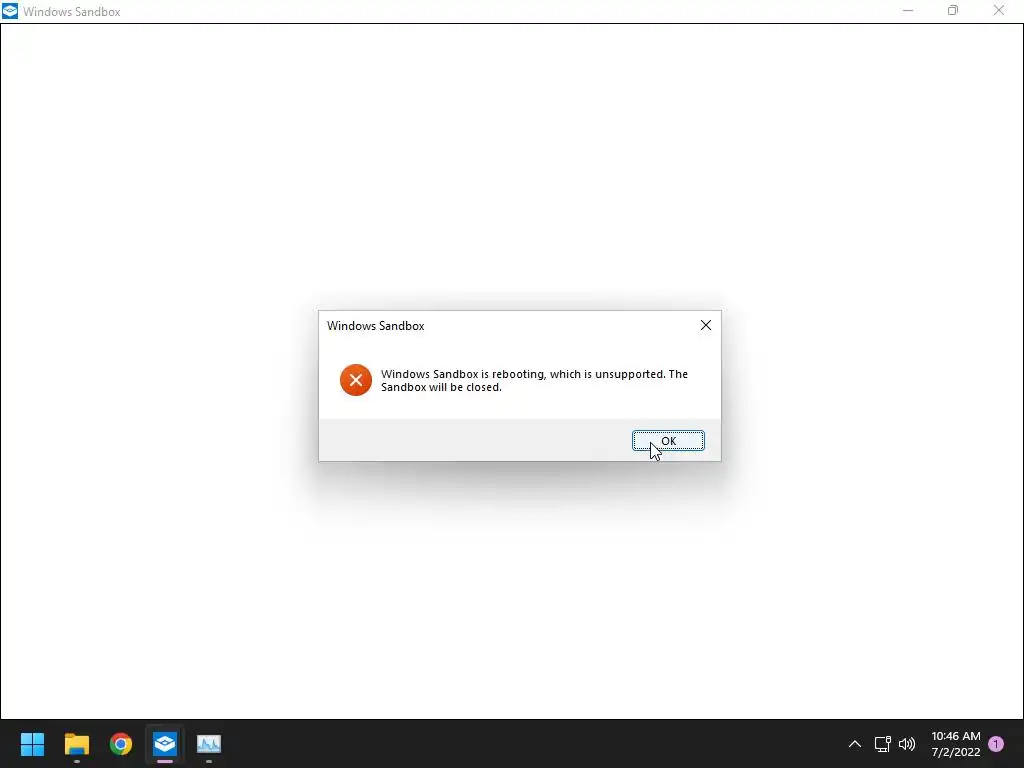The width and height of the screenshot is (1024, 768).
Task: Close the Windows Sandbox main window
Action: click(x=999, y=11)
